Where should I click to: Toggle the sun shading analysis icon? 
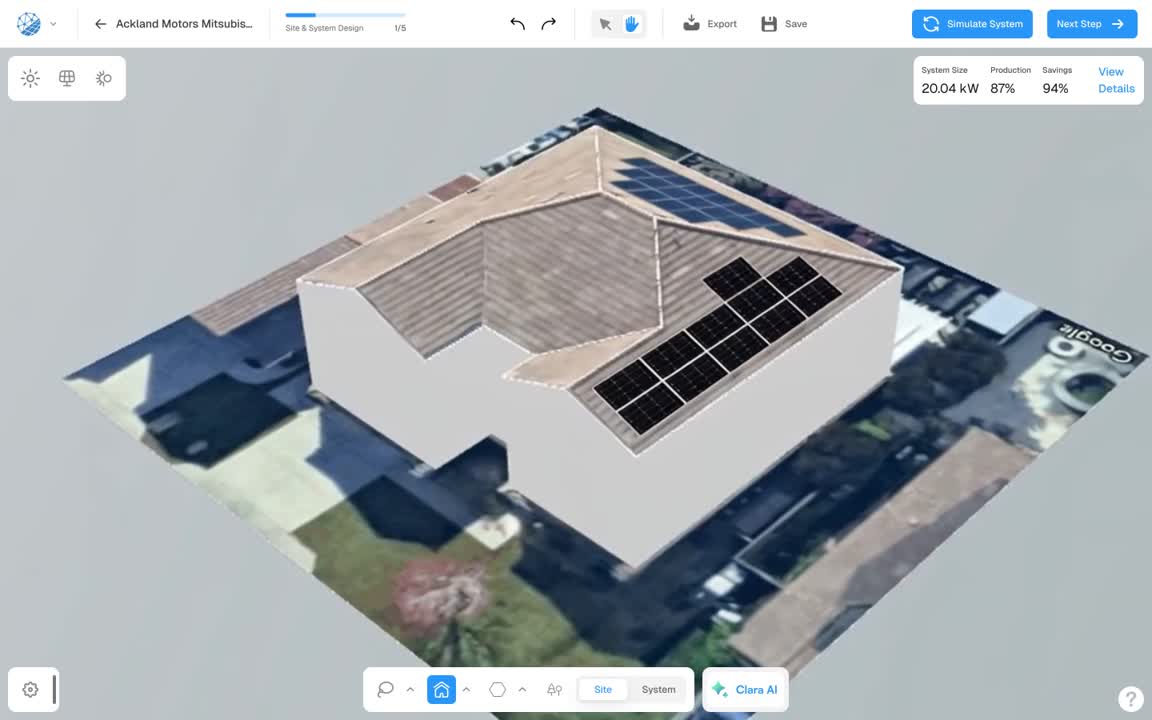click(104, 79)
